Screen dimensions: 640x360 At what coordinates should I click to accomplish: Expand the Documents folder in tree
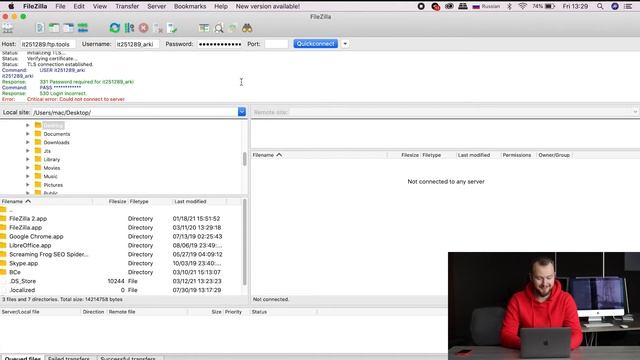click(28, 134)
